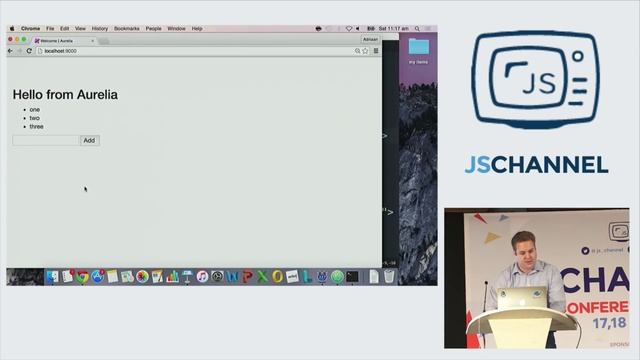Click the menu bar clock showing Sat 11:17 am
640x360 pixels.
(393, 29)
